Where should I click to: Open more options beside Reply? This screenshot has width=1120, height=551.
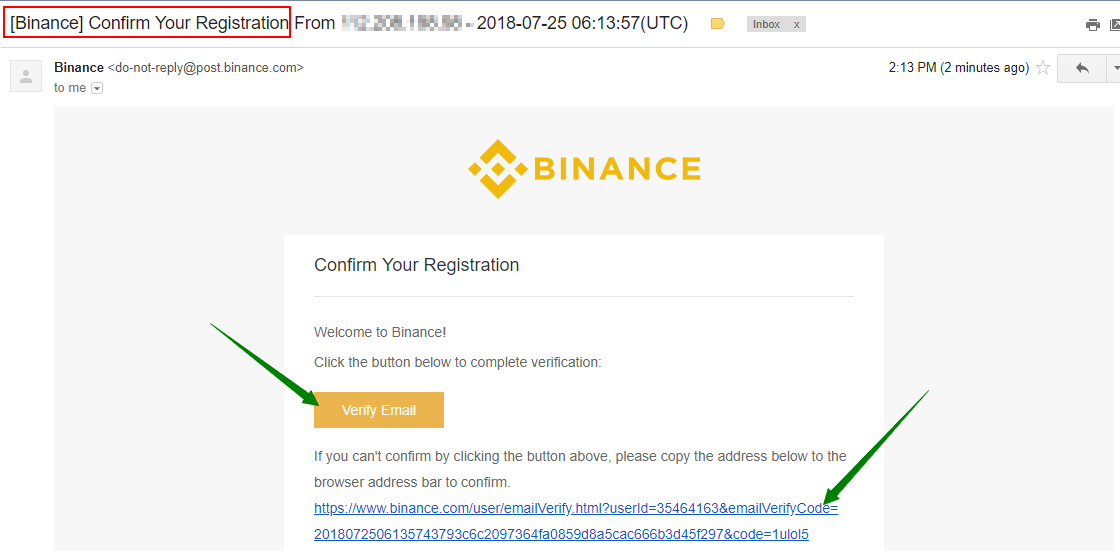click(1113, 68)
